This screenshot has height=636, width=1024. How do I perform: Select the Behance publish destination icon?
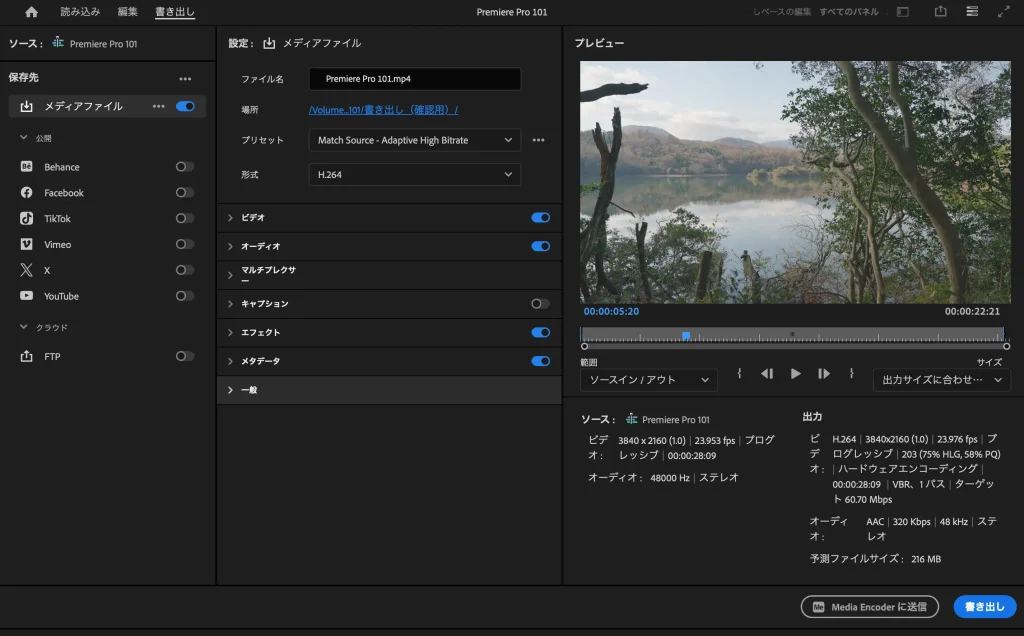tap(30, 166)
